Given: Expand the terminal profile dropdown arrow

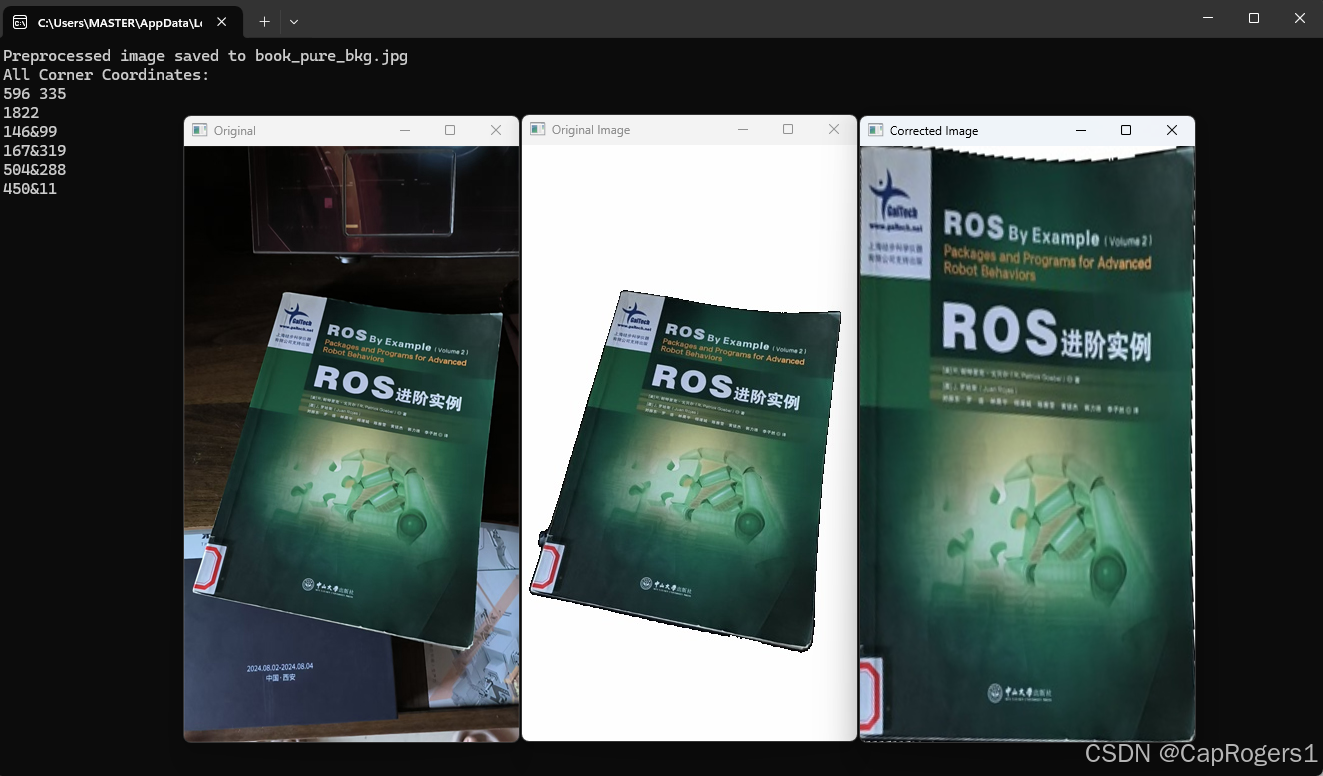Looking at the screenshot, I should [x=294, y=21].
